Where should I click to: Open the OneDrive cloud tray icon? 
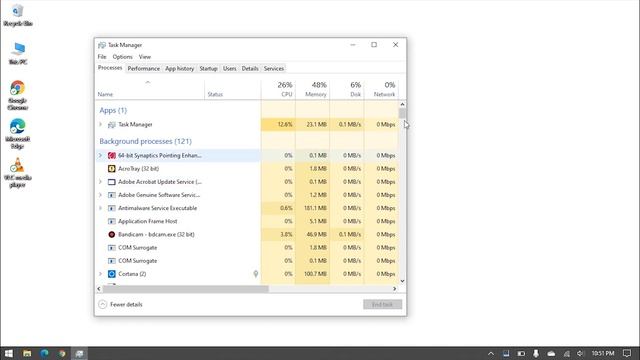[x=551, y=353]
